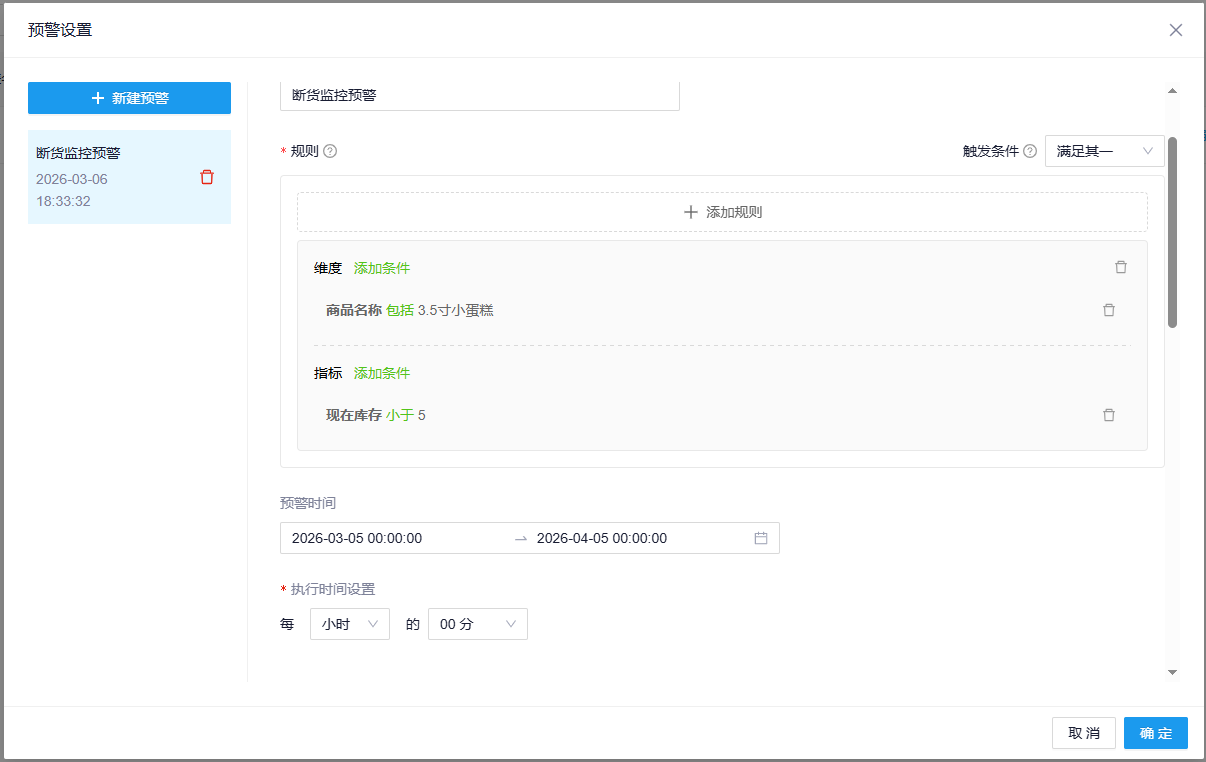Cancel the dialog with 取消
The height and width of the screenshot is (762, 1206).
click(x=1083, y=733)
